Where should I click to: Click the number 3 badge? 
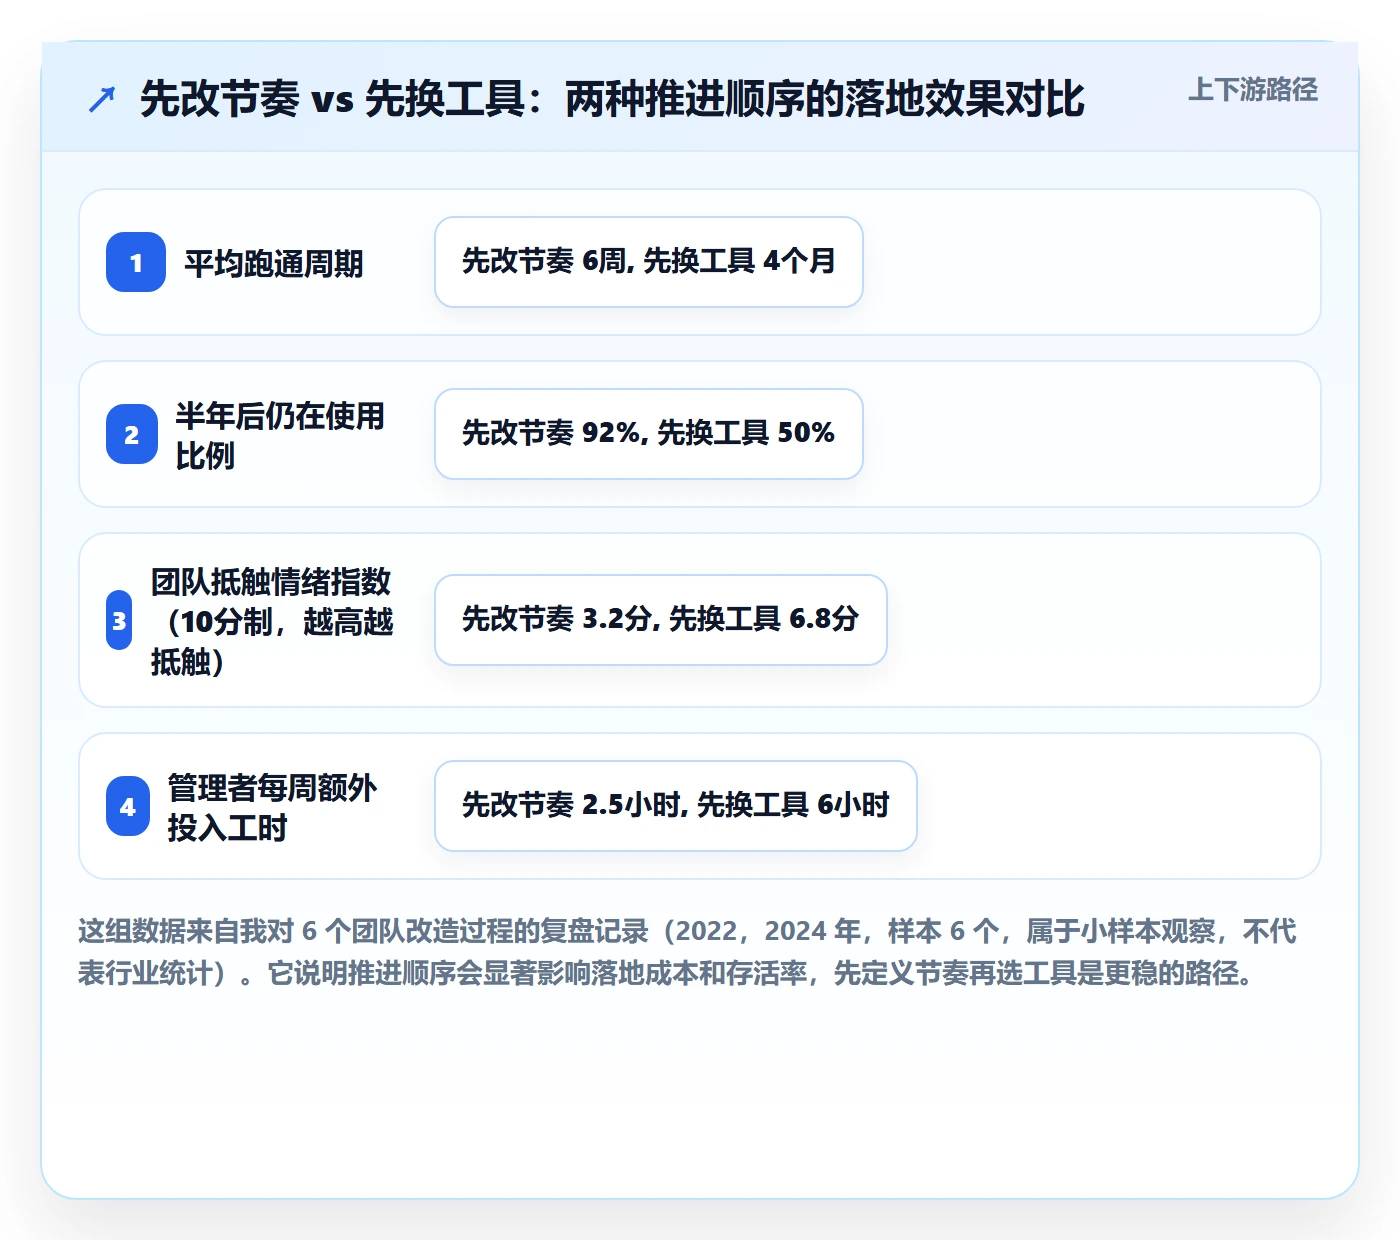119,620
